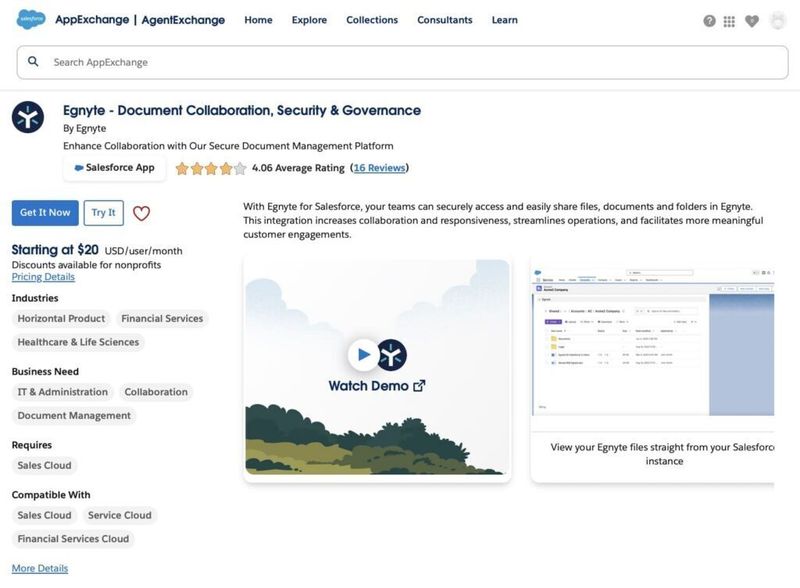This screenshot has width=800, height=588.
Task: Click the 'Starting at $20' price text
Action: pos(55,250)
